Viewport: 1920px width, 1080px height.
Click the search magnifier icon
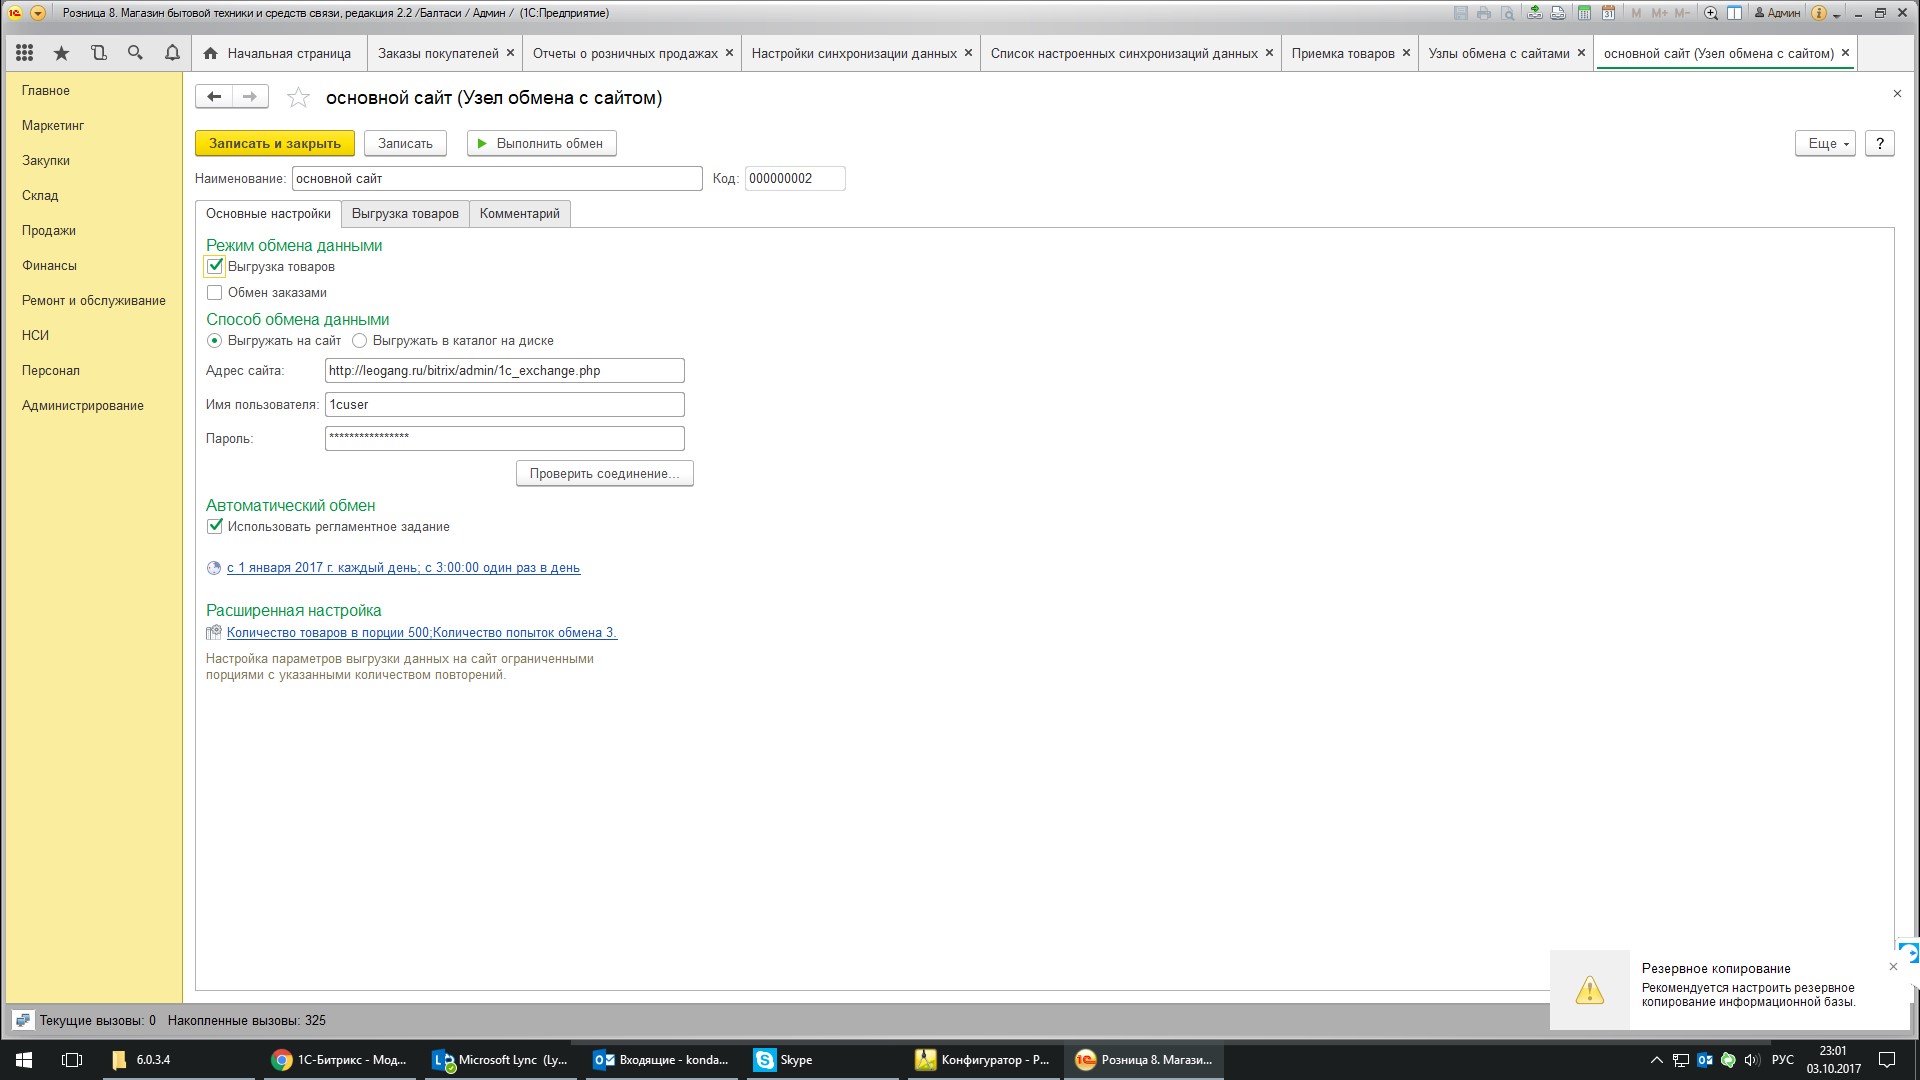pyautogui.click(x=135, y=53)
